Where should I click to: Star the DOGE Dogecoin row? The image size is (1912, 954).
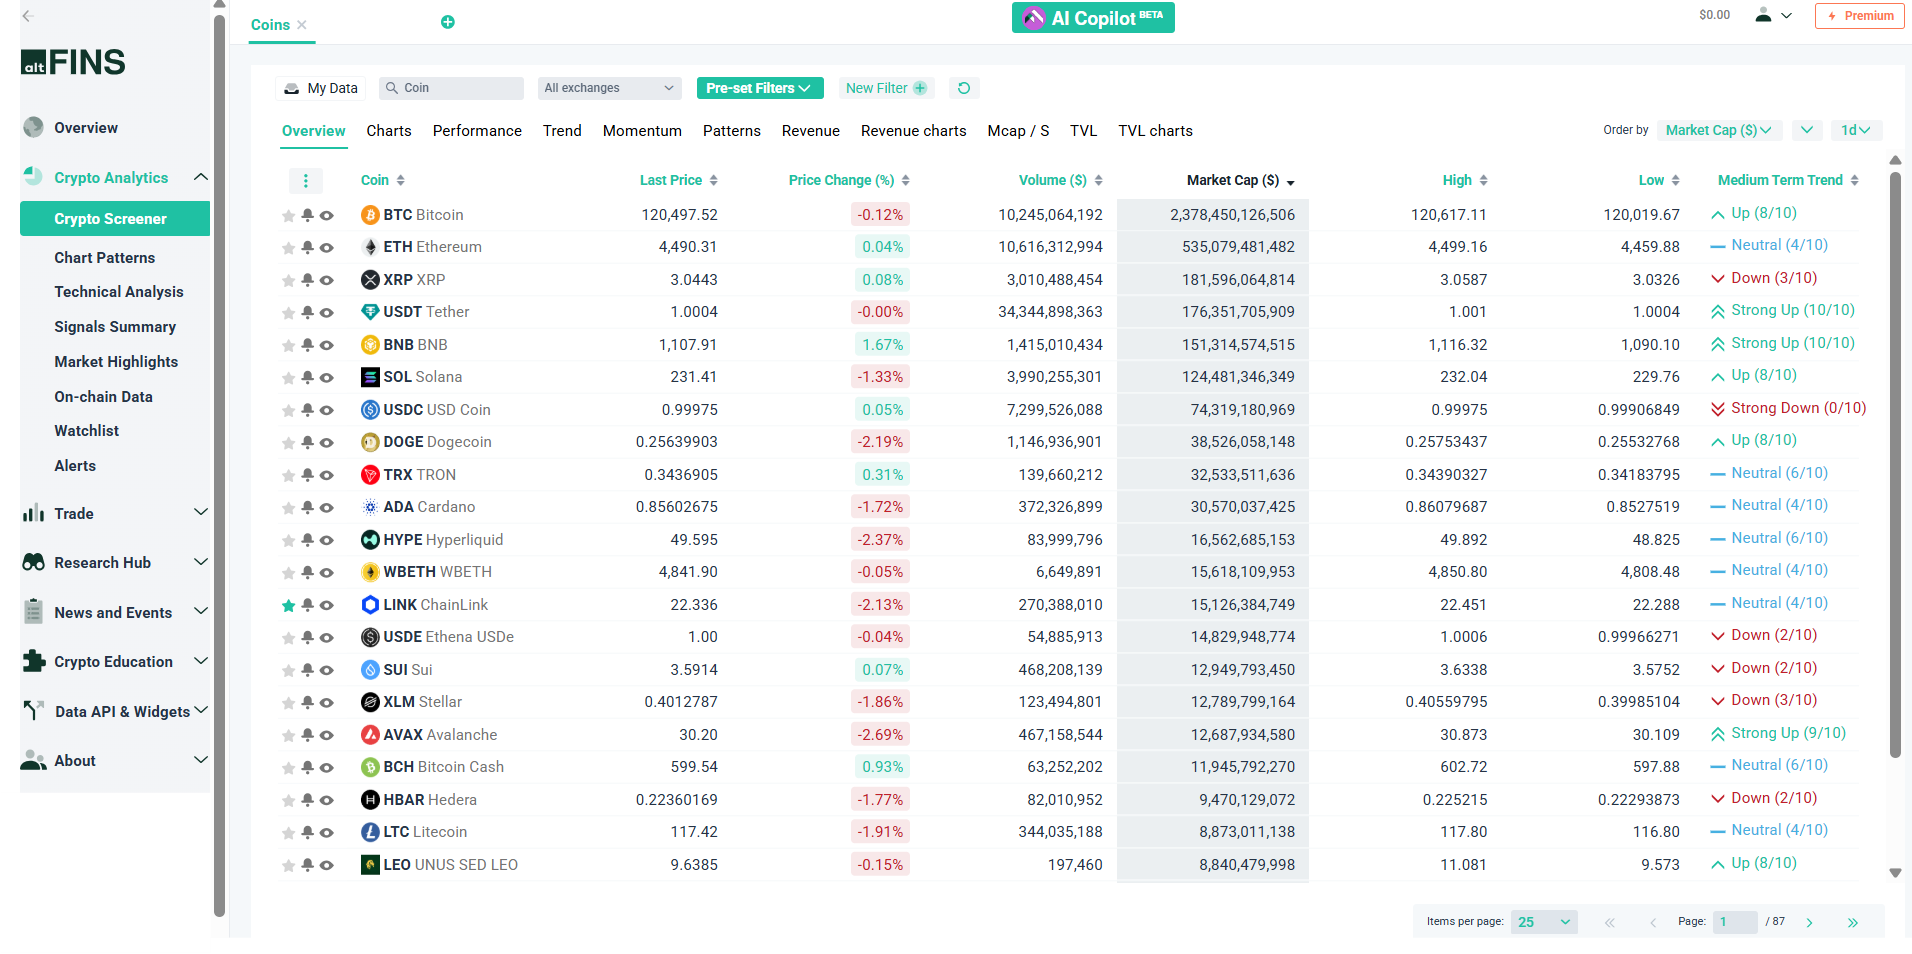coord(289,442)
